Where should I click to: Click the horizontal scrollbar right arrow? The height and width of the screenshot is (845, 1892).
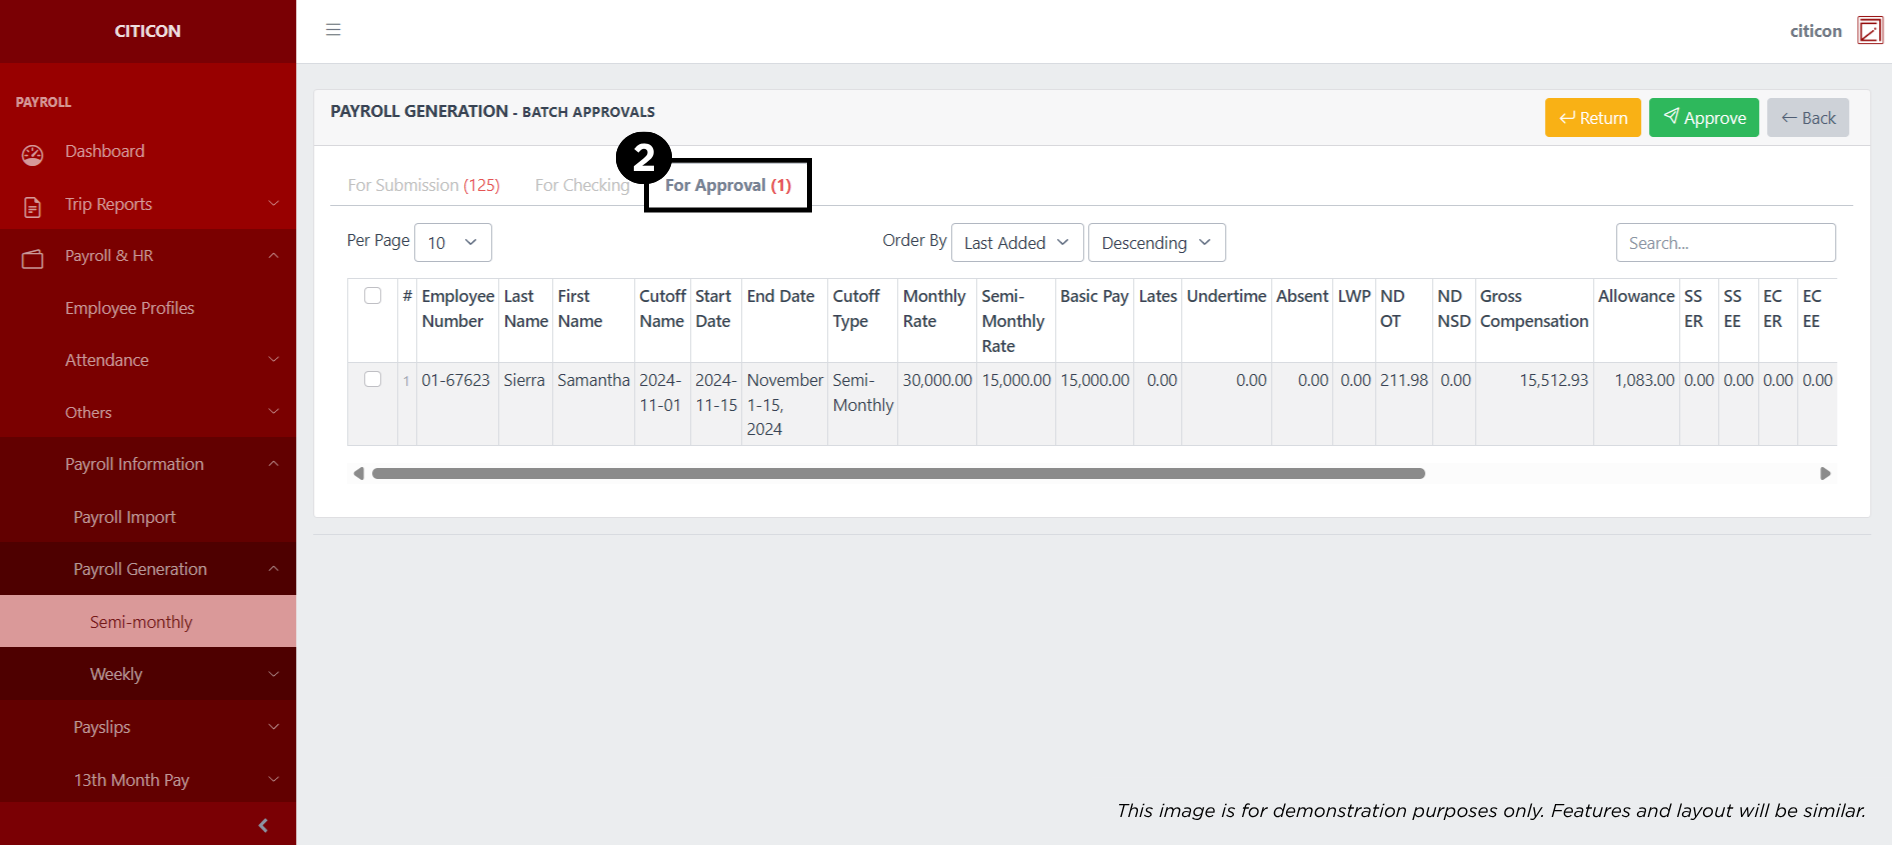(x=1825, y=474)
